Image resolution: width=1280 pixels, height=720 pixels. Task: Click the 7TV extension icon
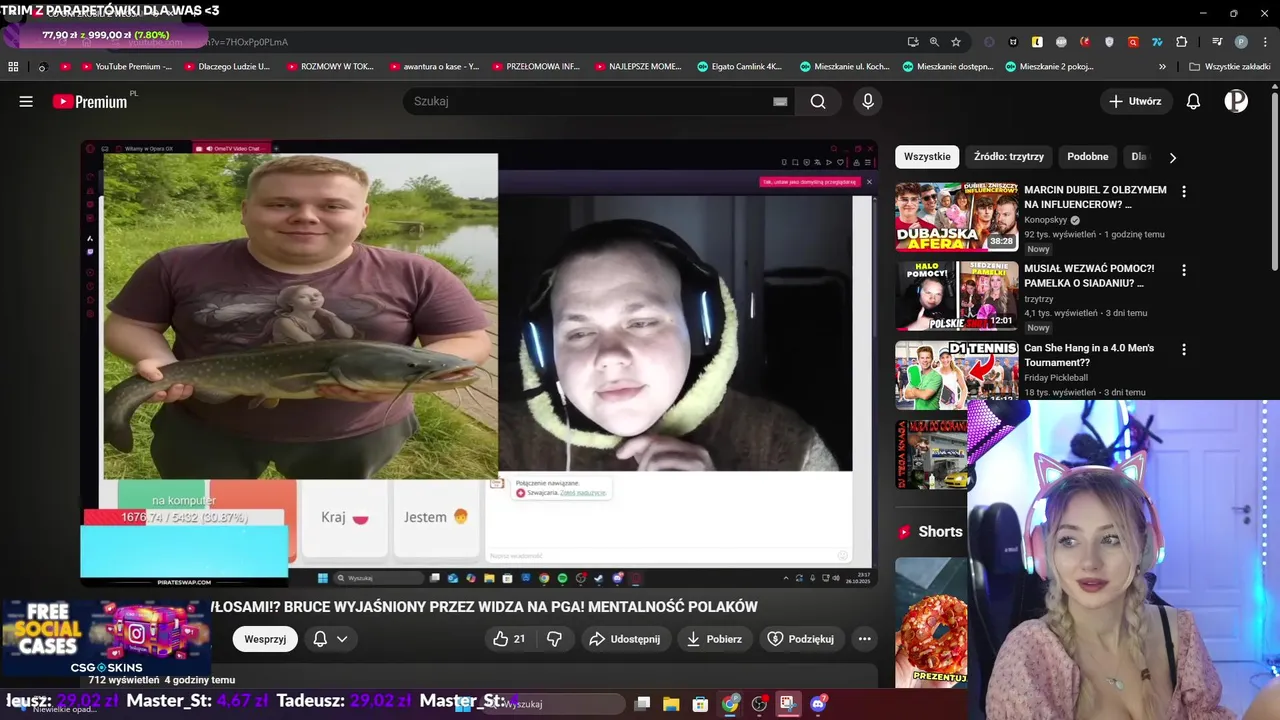(1157, 42)
